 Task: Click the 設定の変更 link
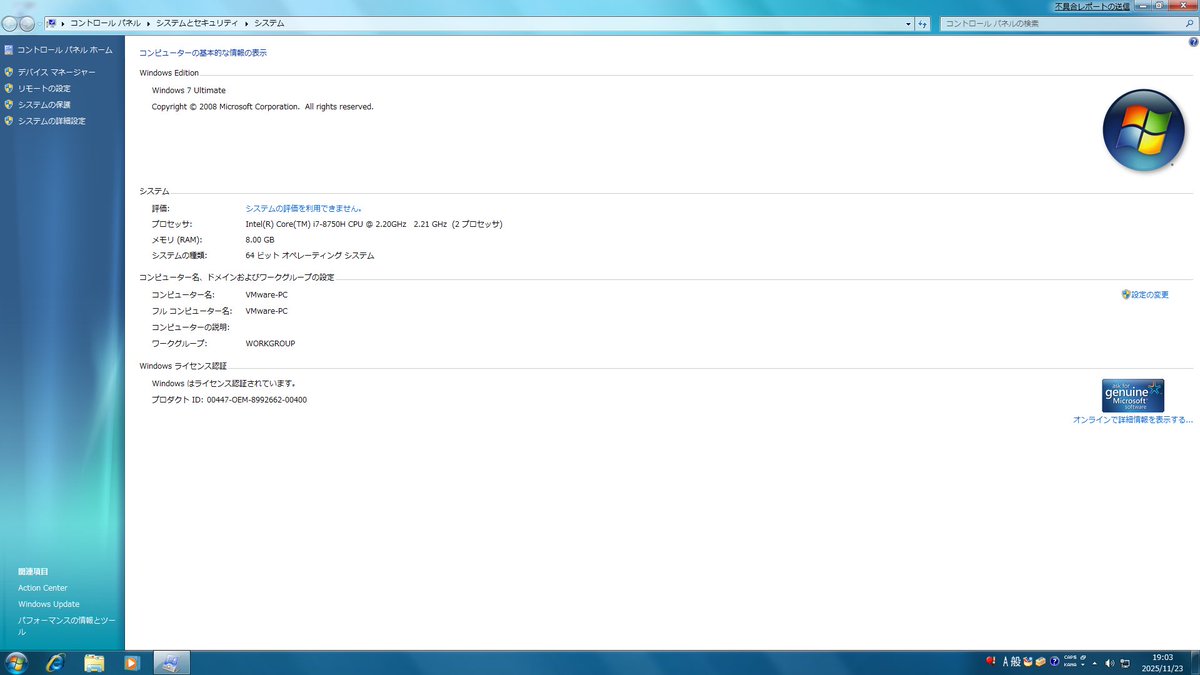tap(1148, 294)
